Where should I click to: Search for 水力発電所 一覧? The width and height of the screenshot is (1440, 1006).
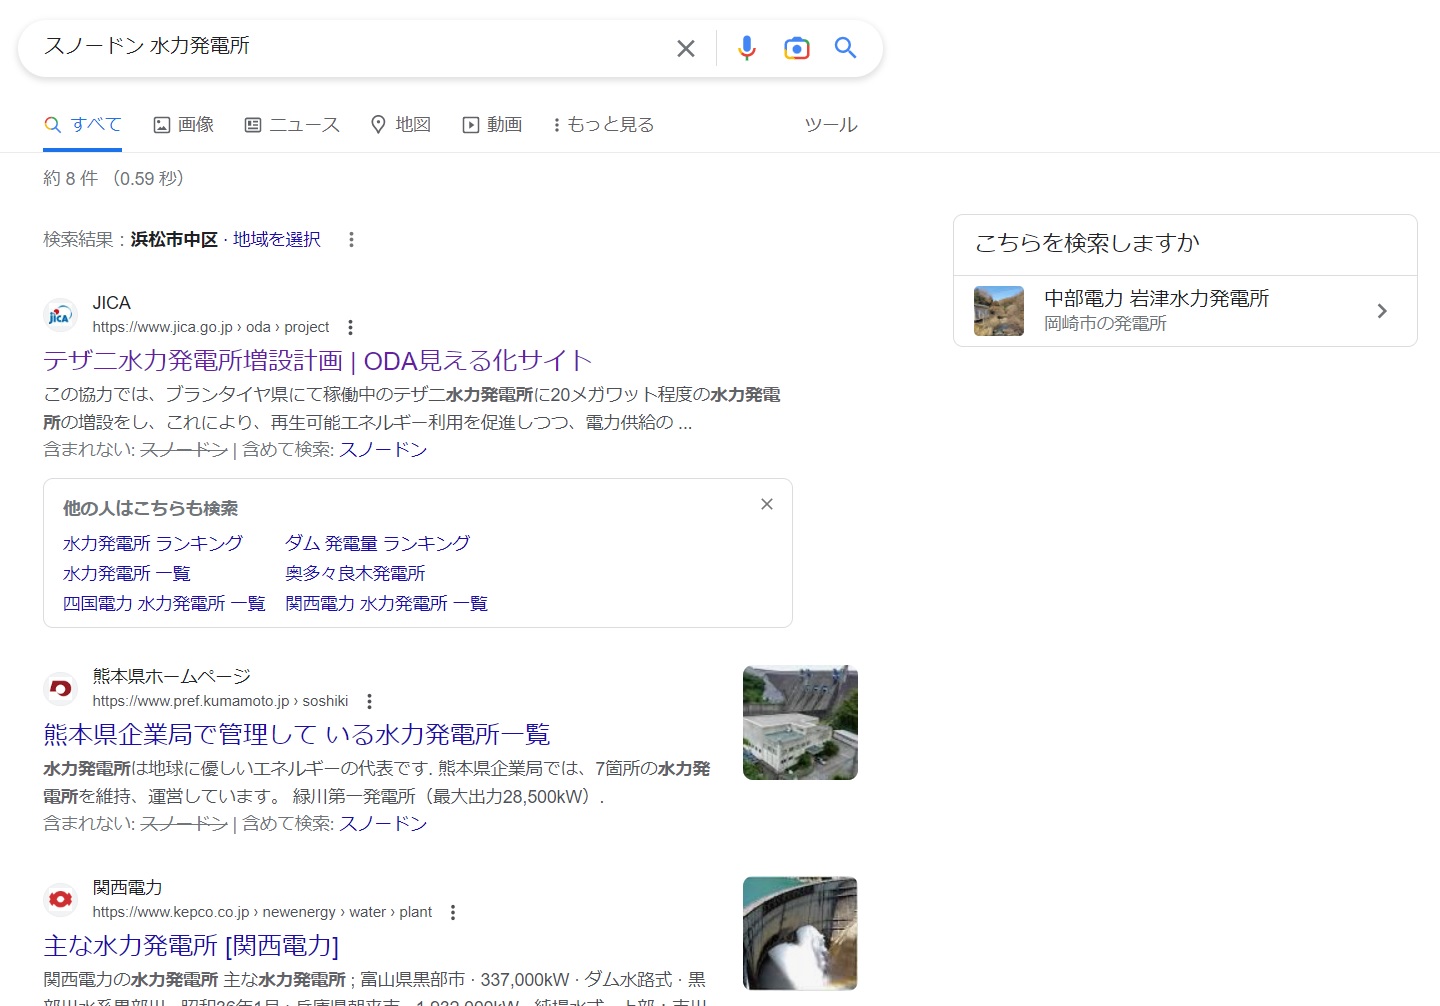click(x=127, y=574)
